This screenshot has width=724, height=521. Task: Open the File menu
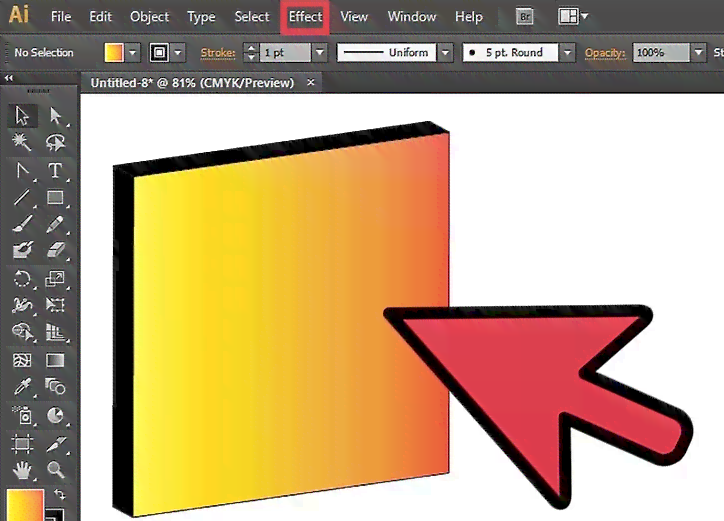pyautogui.click(x=61, y=17)
